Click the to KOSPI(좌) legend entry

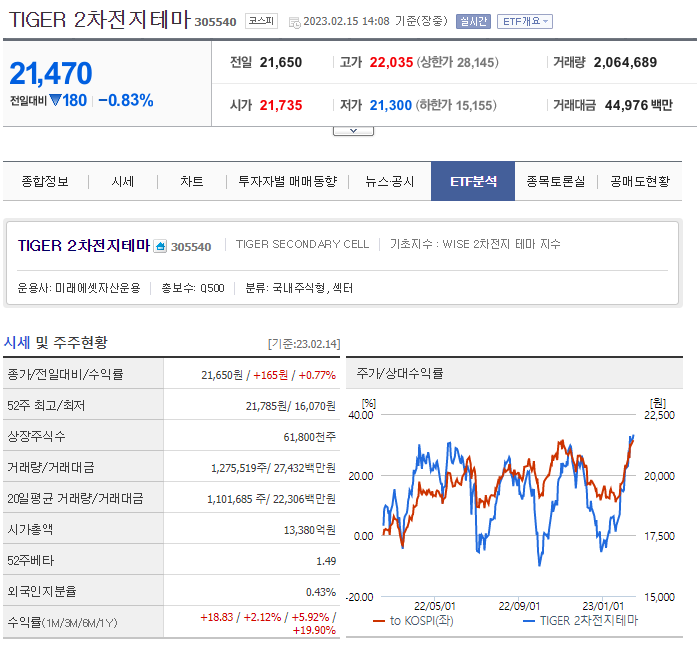(x=413, y=620)
